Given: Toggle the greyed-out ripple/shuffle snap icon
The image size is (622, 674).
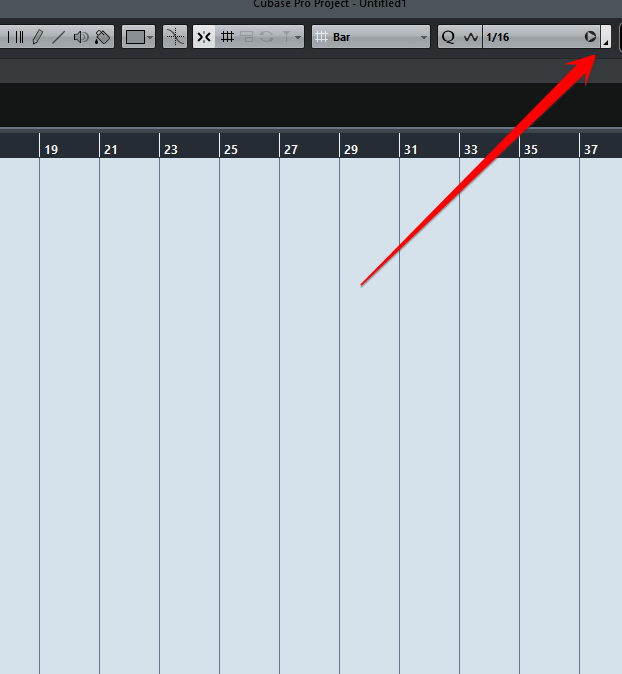Looking at the screenshot, I should pos(246,37).
